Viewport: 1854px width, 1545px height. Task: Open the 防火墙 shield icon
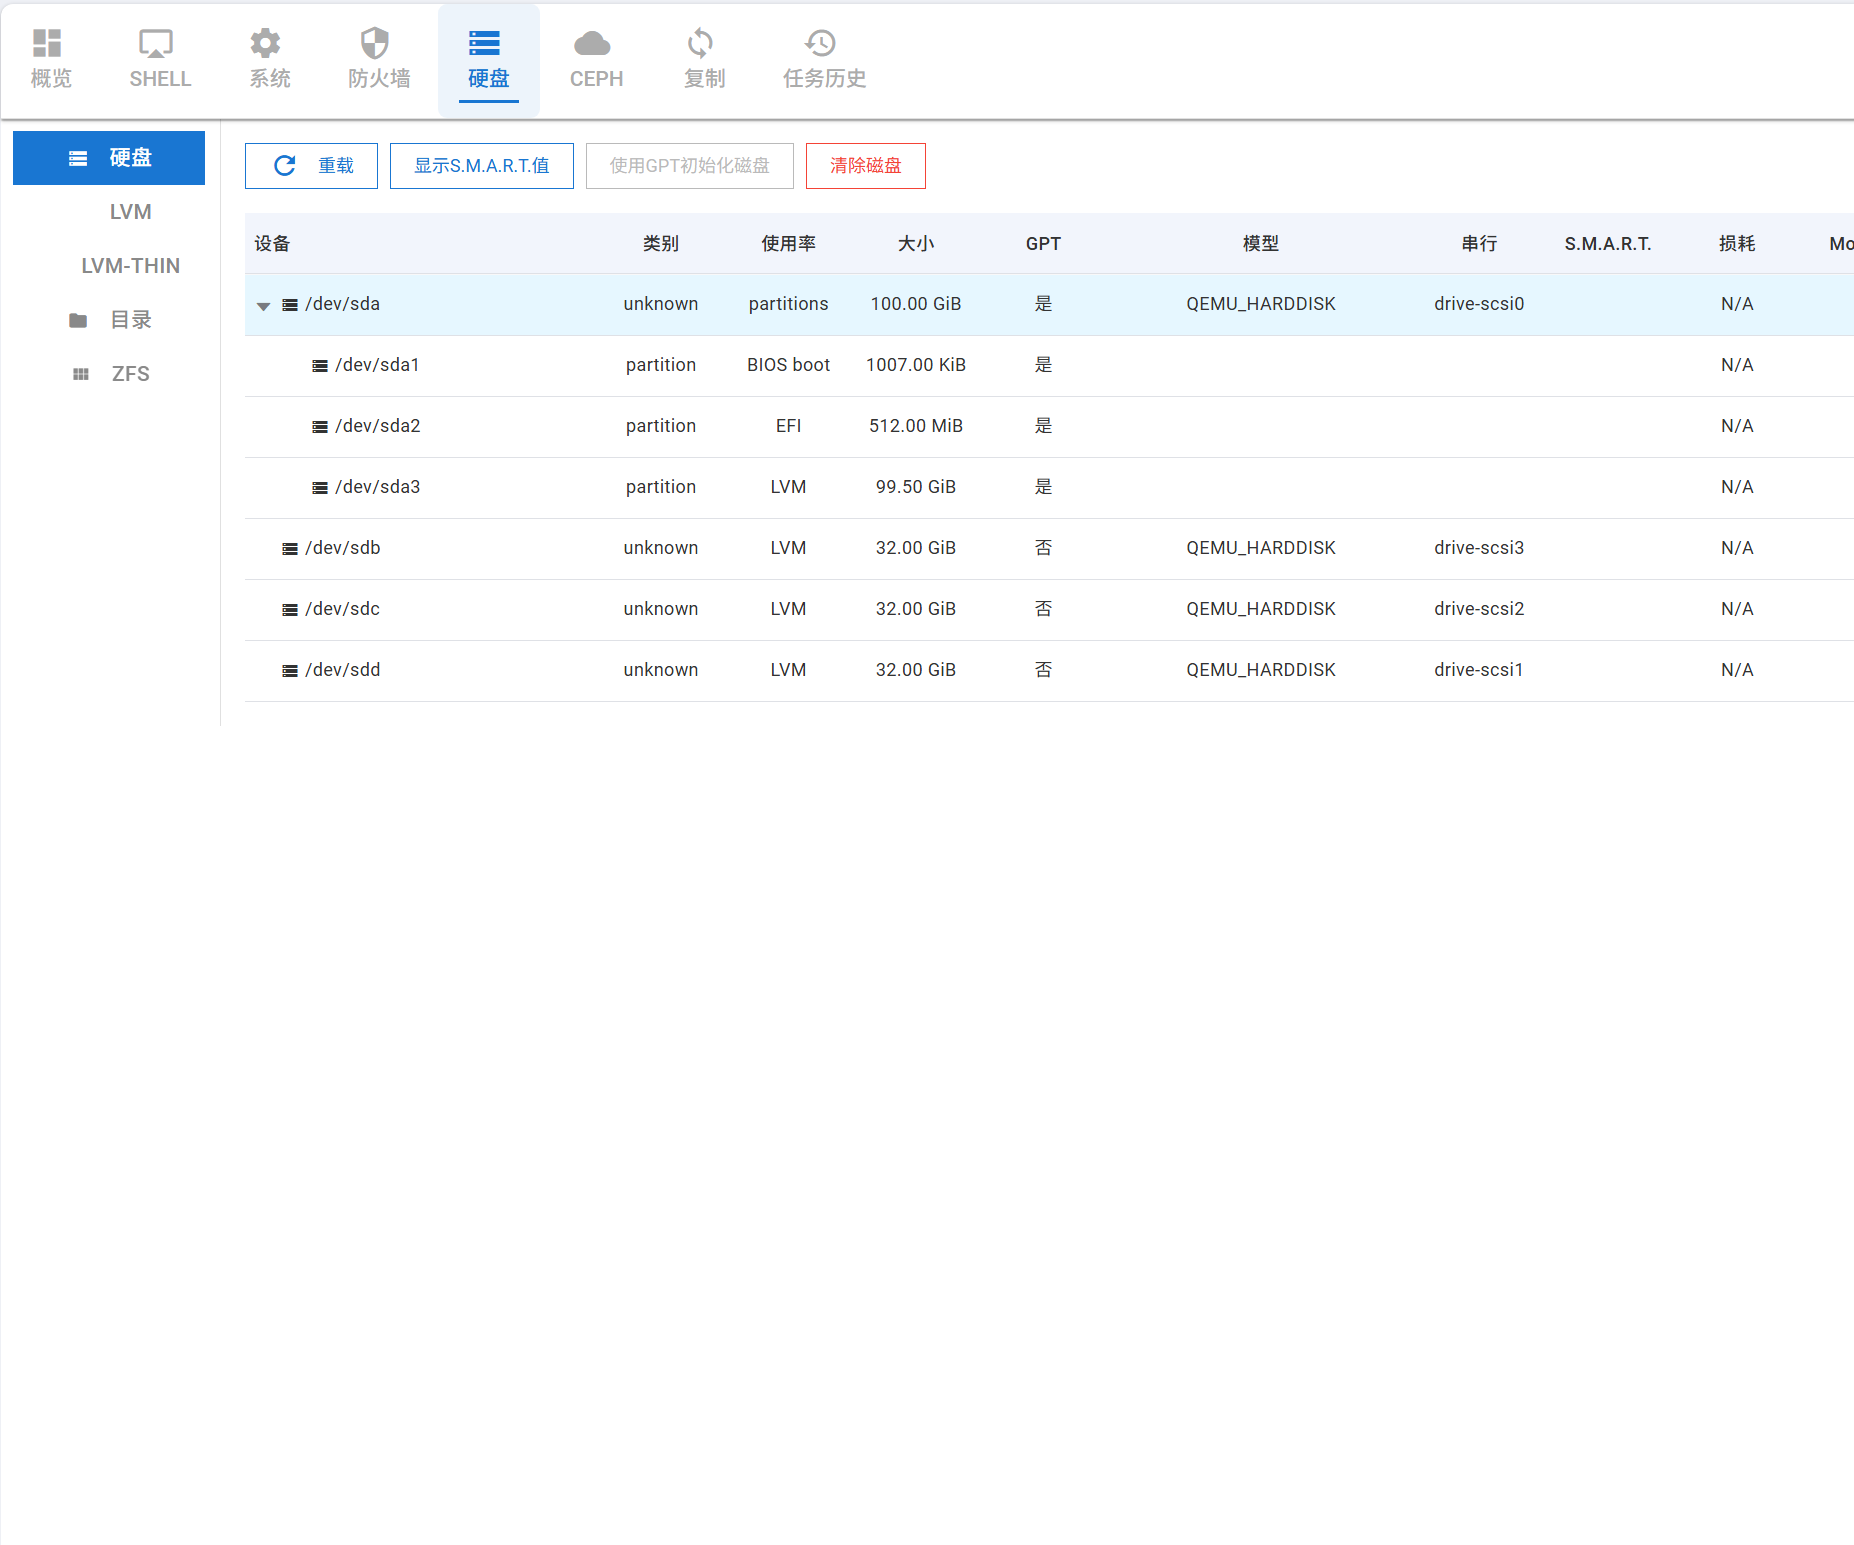(x=375, y=43)
